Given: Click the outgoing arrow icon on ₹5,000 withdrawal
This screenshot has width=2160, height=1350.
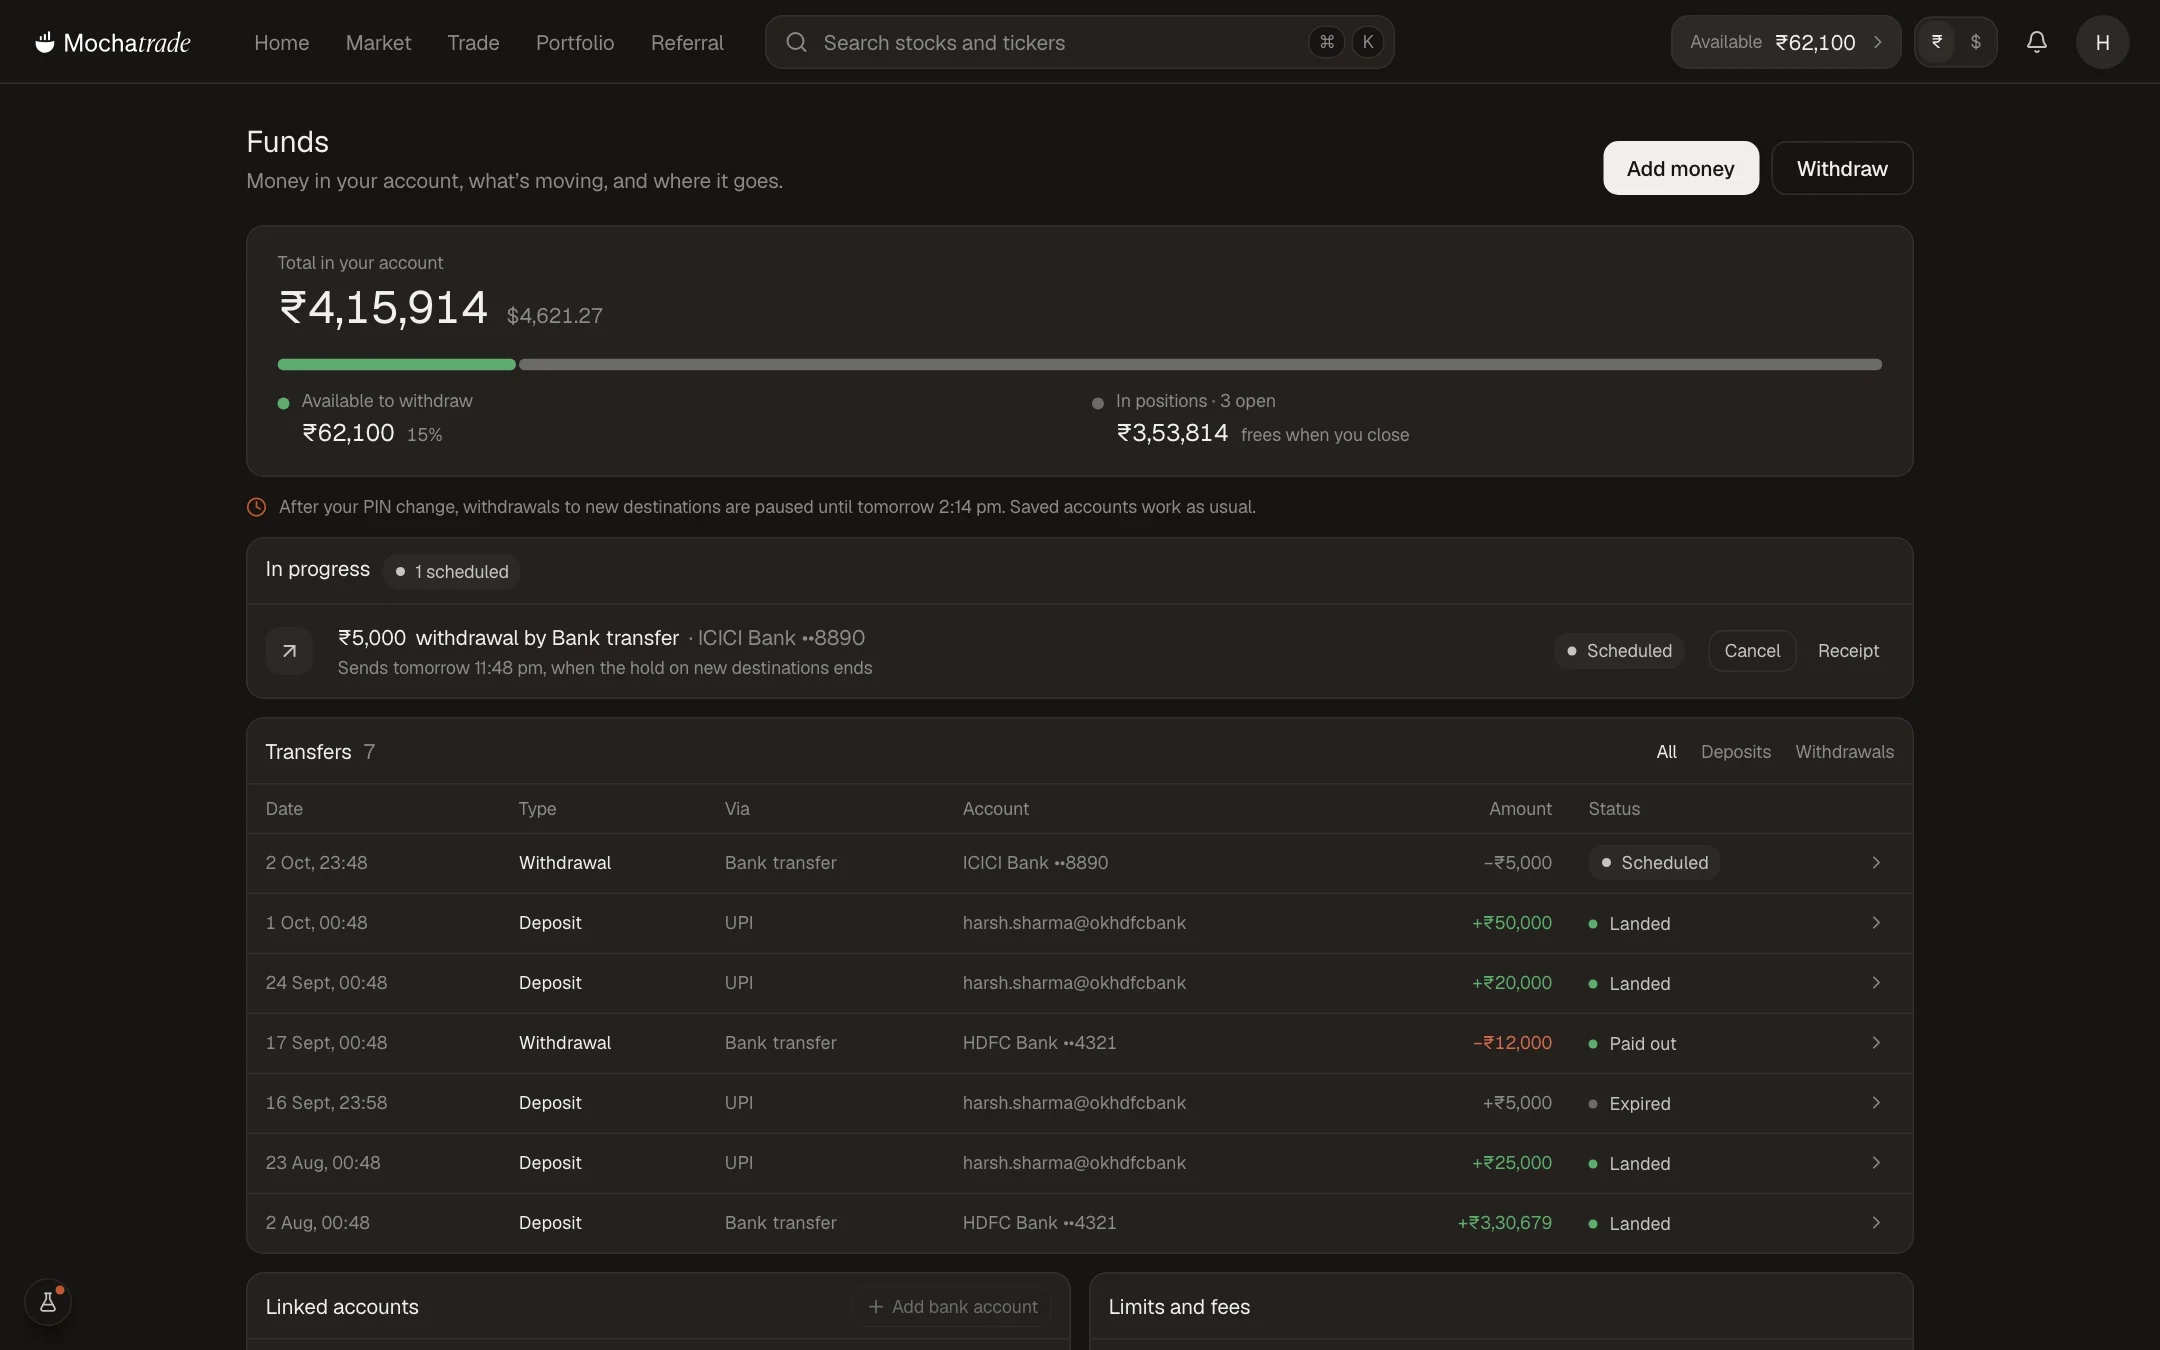Looking at the screenshot, I should click(x=289, y=651).
